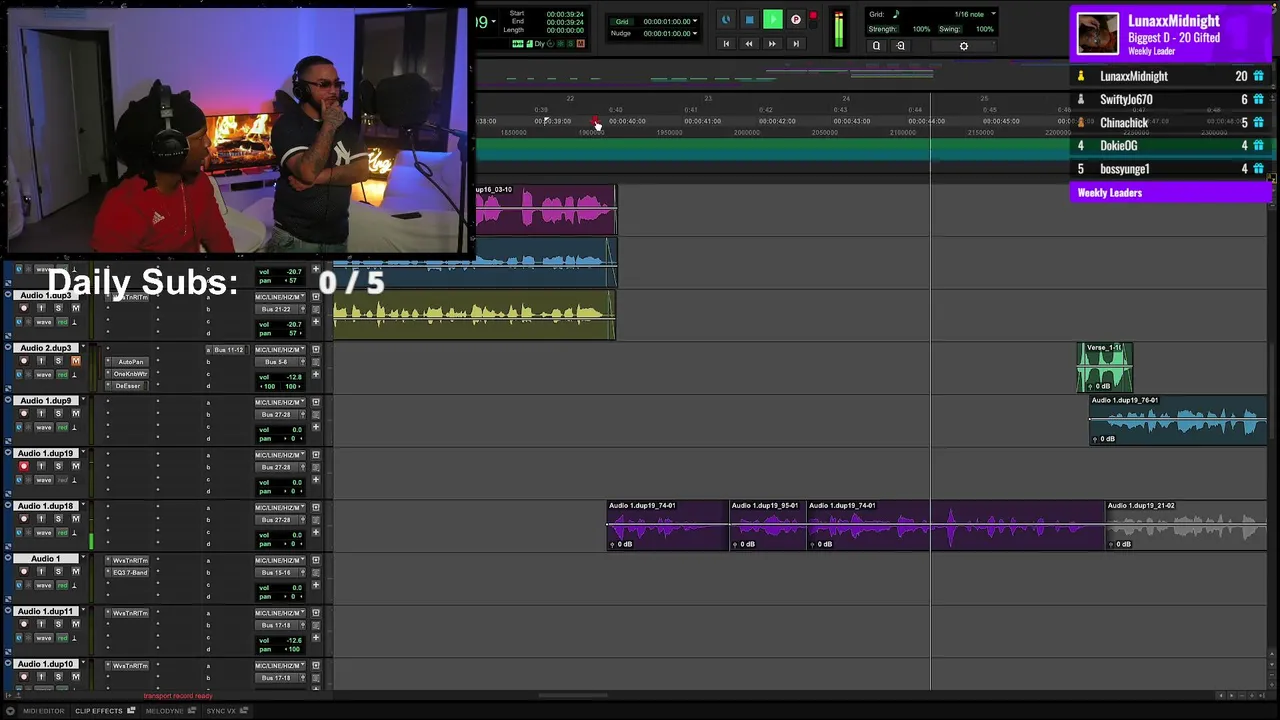1280x720 pixels.
Task: Open the Bus 11-12 send on Audio 2.dup3
Action: pyautogui.click(x=229, y=350)
